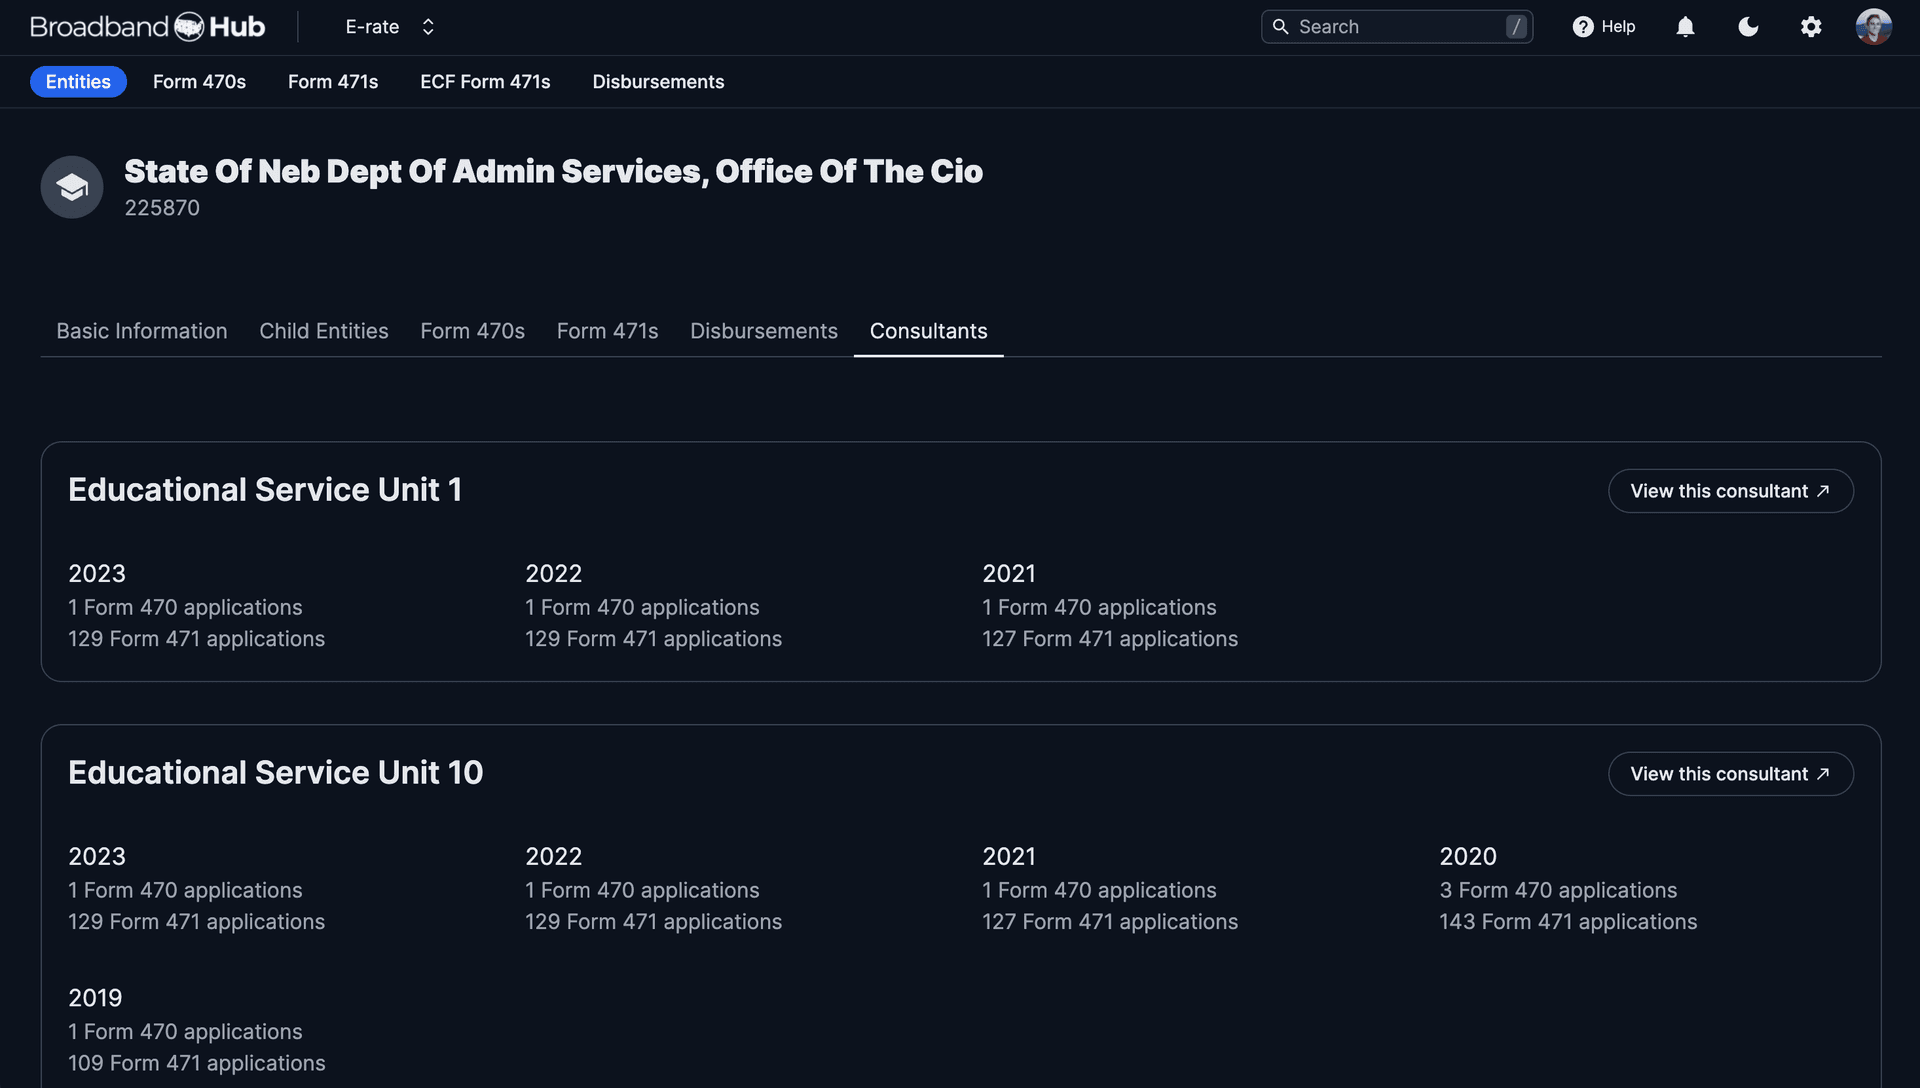This screenshot has width=1920, height=1088.
Task: Click the slash shortcut badge in search bar
Action: click(x=1517, y=26)
